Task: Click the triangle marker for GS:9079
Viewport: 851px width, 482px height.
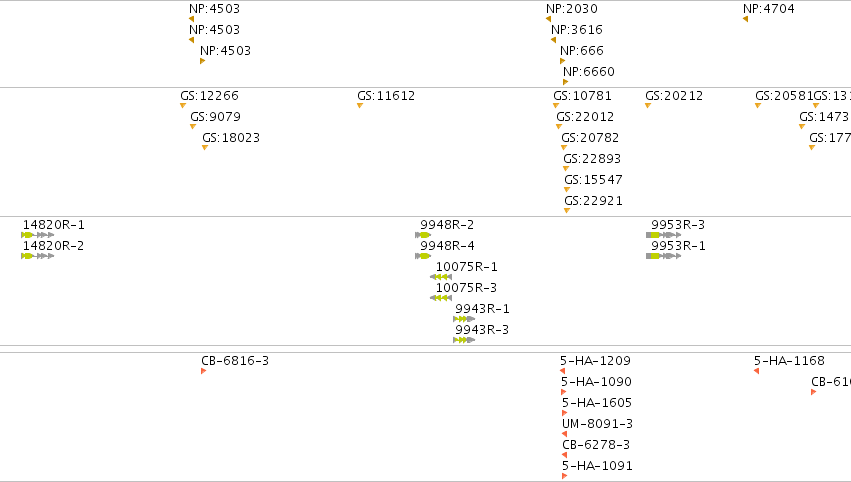Action: pyautogui.click(x=193, y=127)
